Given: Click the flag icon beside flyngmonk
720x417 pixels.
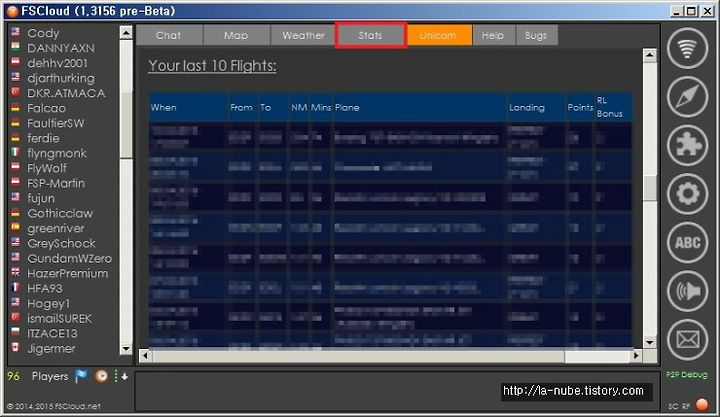Looking at the screenshot, I should [x=16, y=152].
